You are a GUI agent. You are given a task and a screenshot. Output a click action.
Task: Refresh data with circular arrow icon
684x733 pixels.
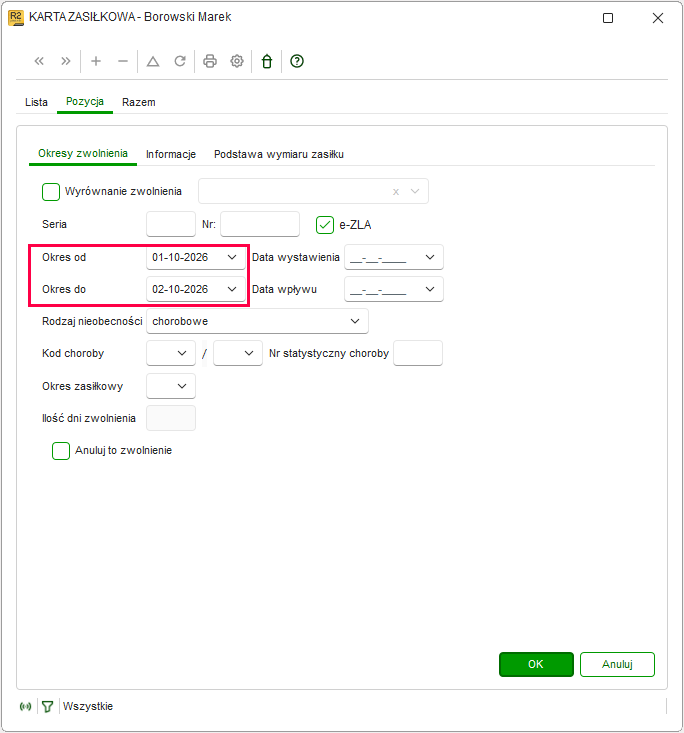pos(180,61)
